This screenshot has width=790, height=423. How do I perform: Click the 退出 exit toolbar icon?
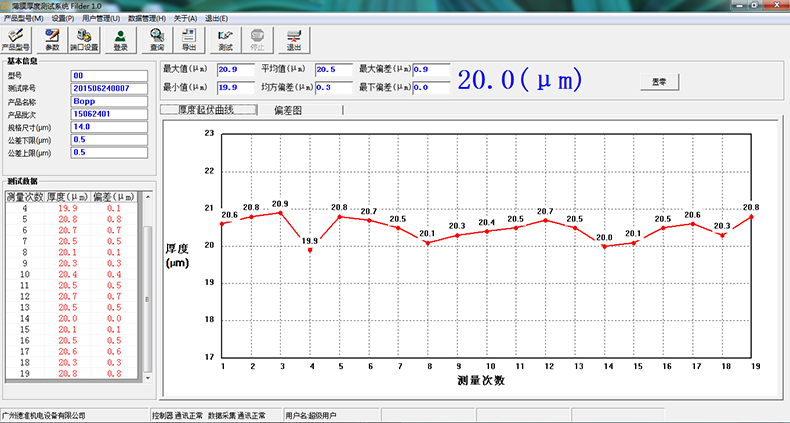pyautogui.click(x=293, y=39)
